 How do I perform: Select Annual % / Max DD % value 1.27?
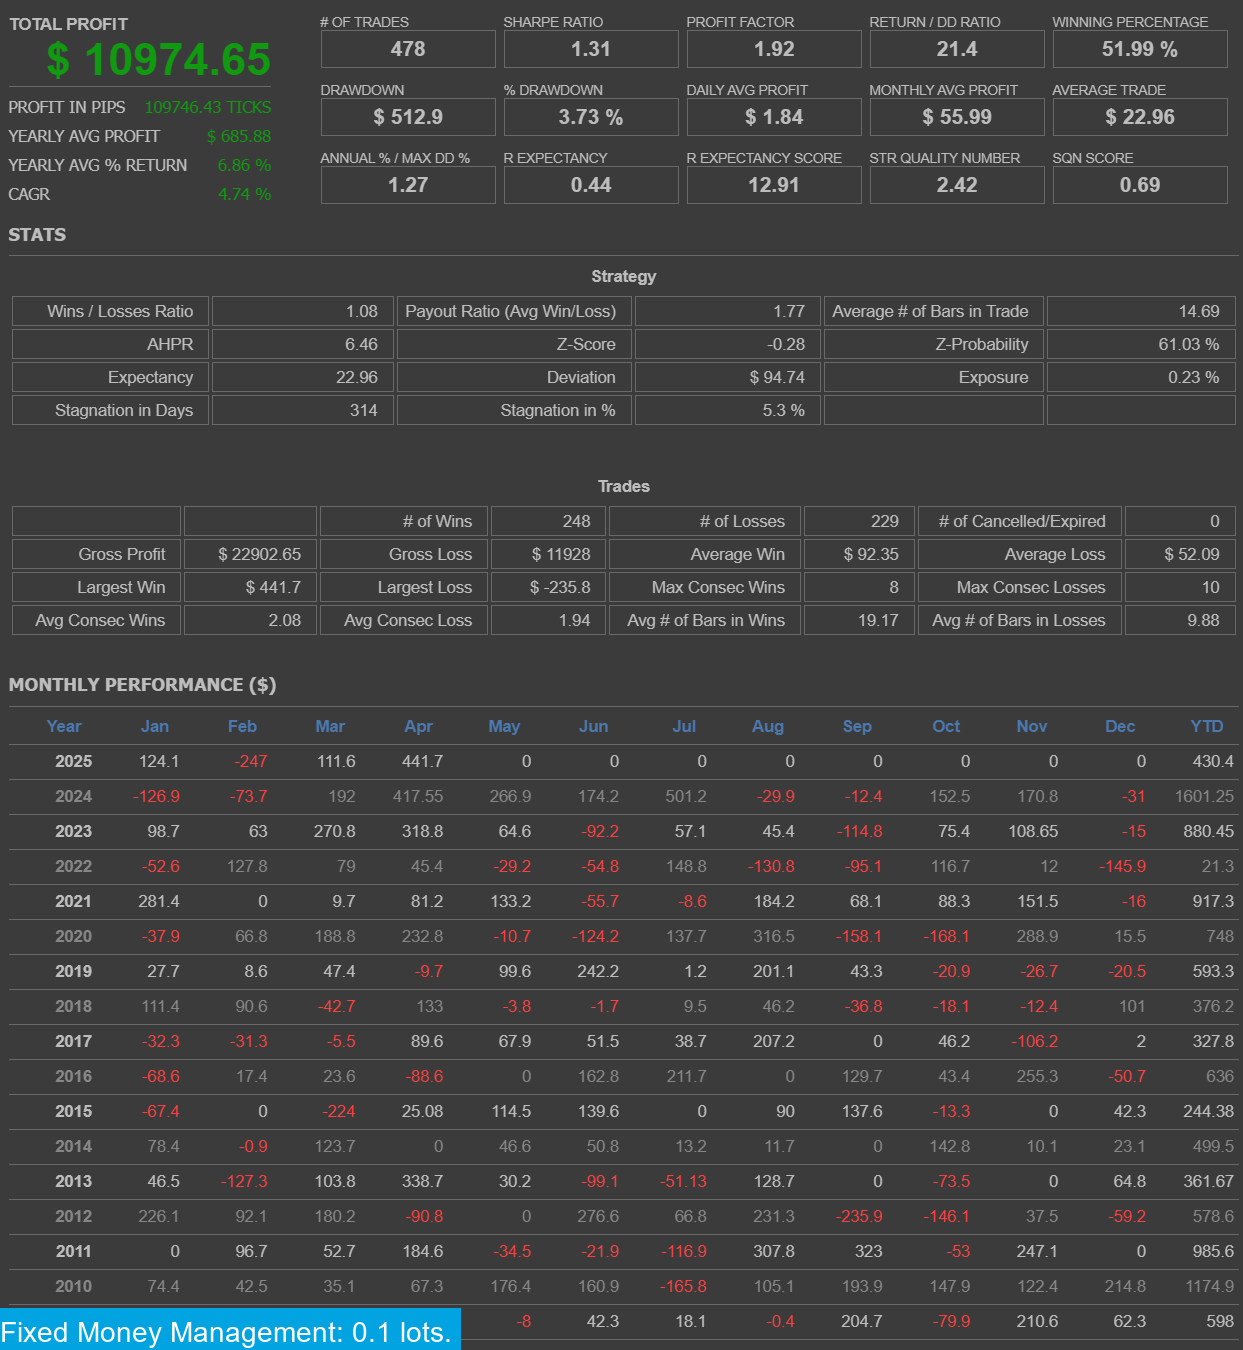coord(408,185)
